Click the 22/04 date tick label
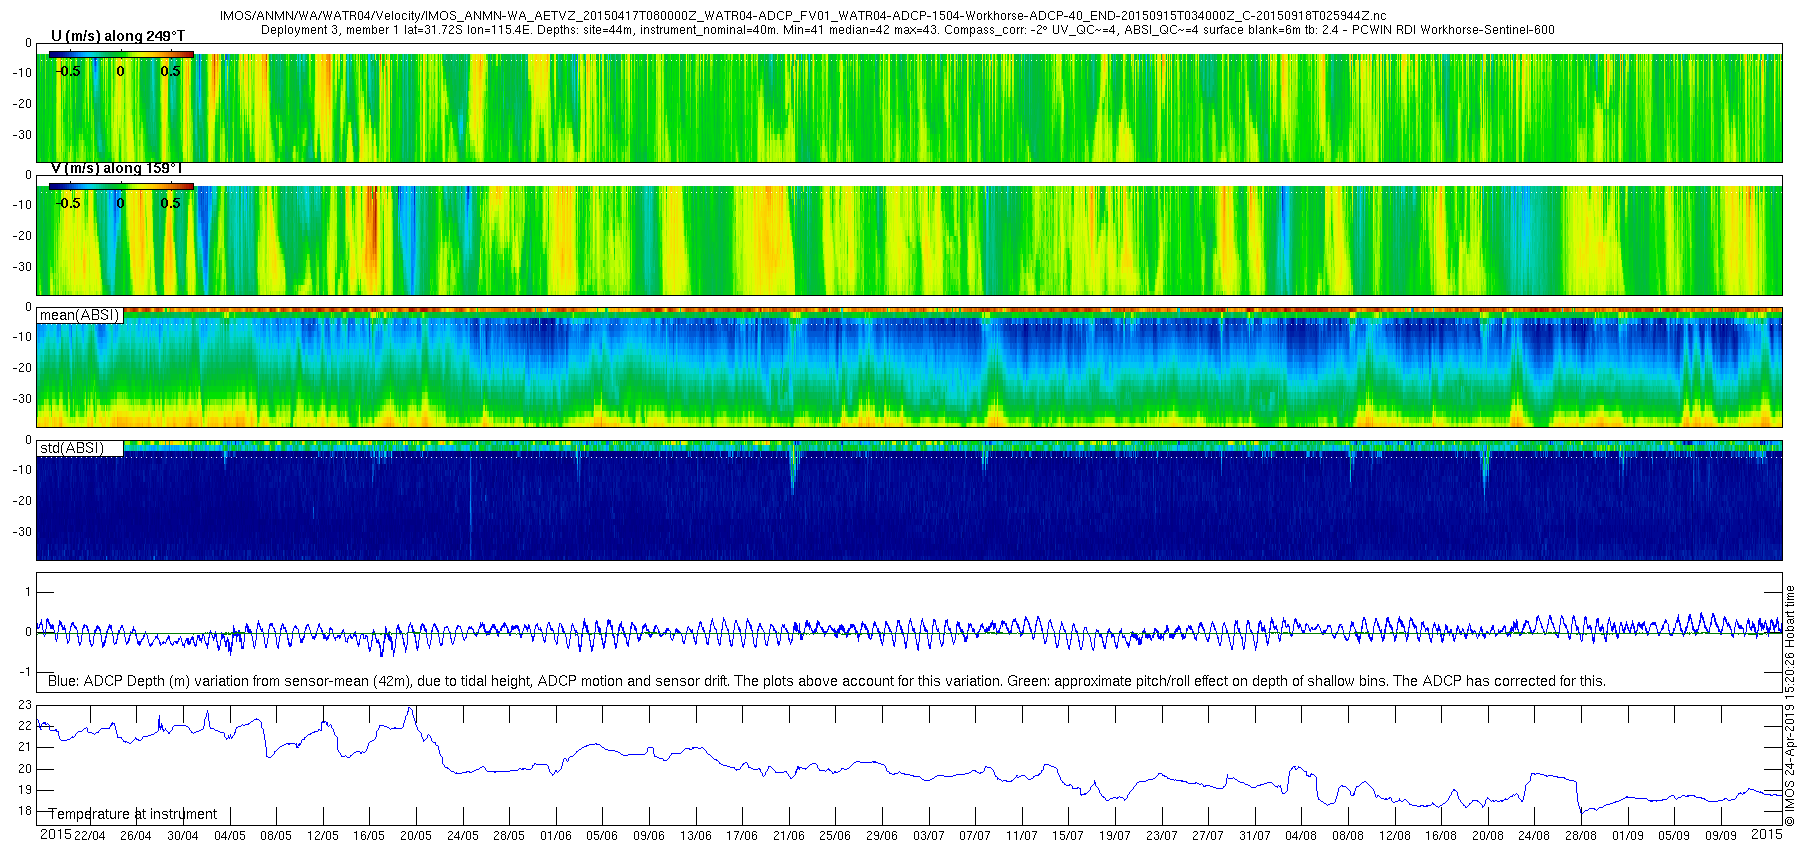 89,836
